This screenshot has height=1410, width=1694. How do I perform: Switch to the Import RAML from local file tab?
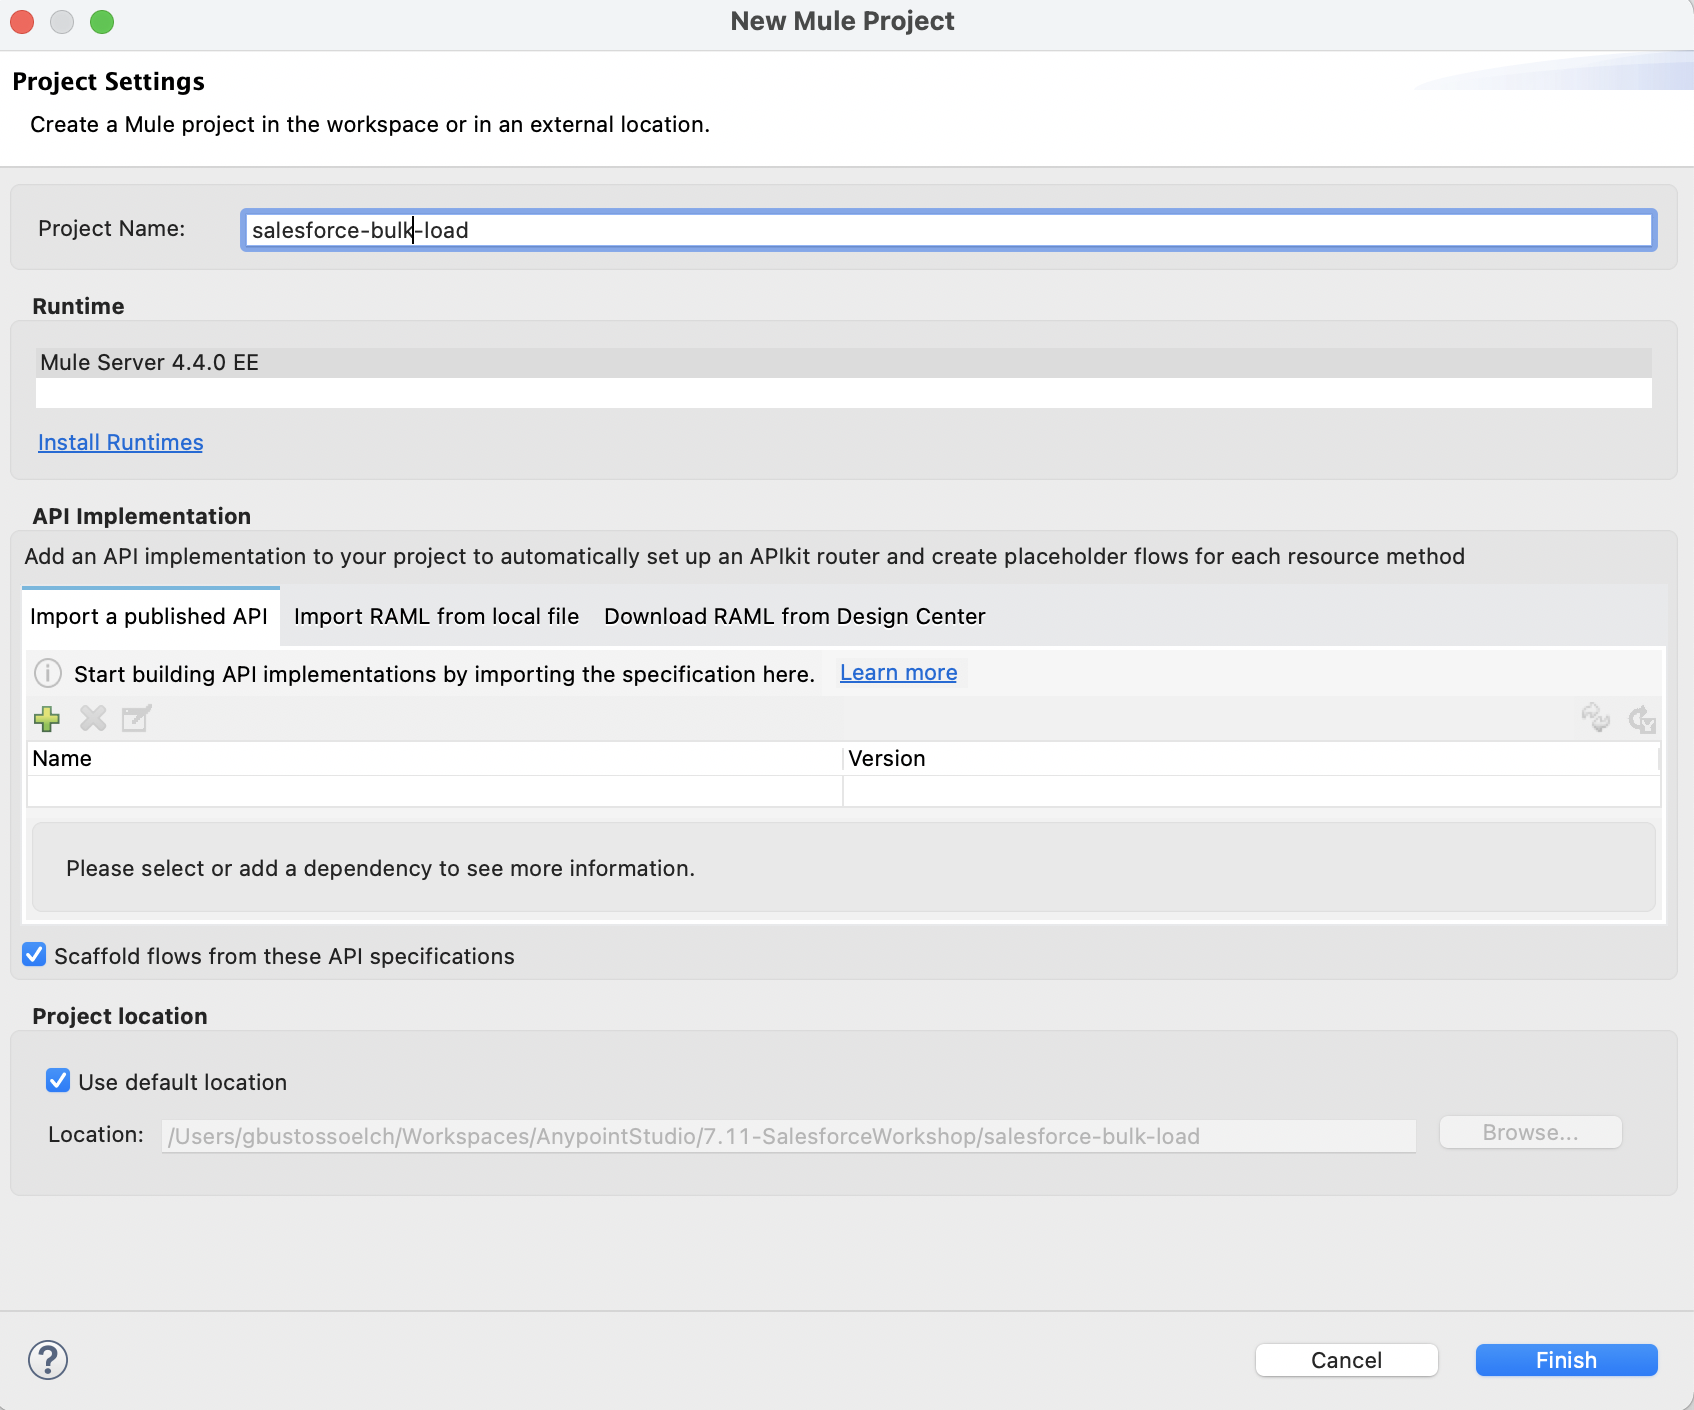pos(436,616)
